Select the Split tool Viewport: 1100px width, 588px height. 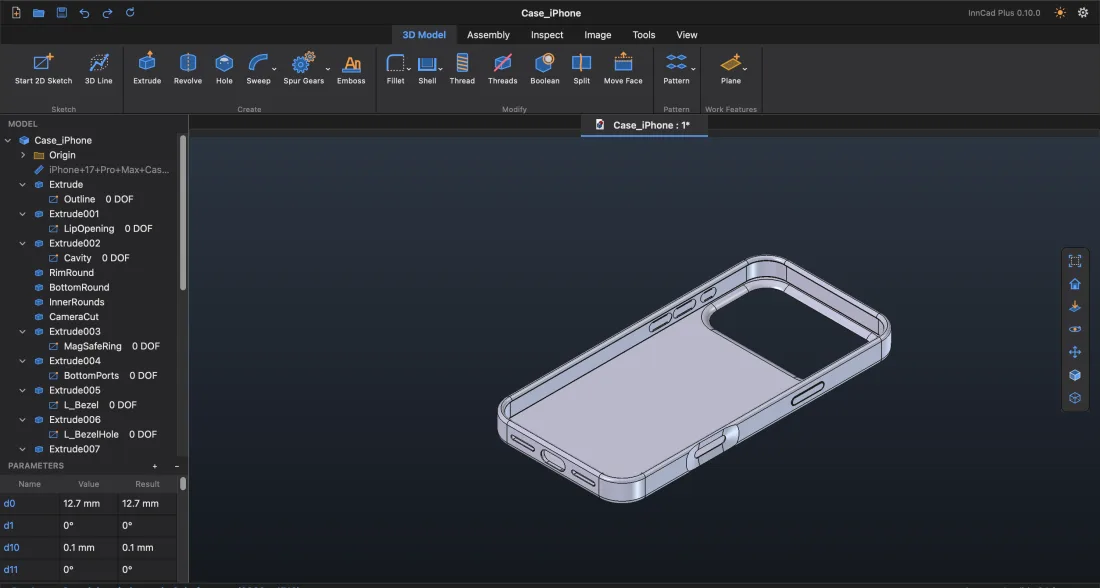581,69
